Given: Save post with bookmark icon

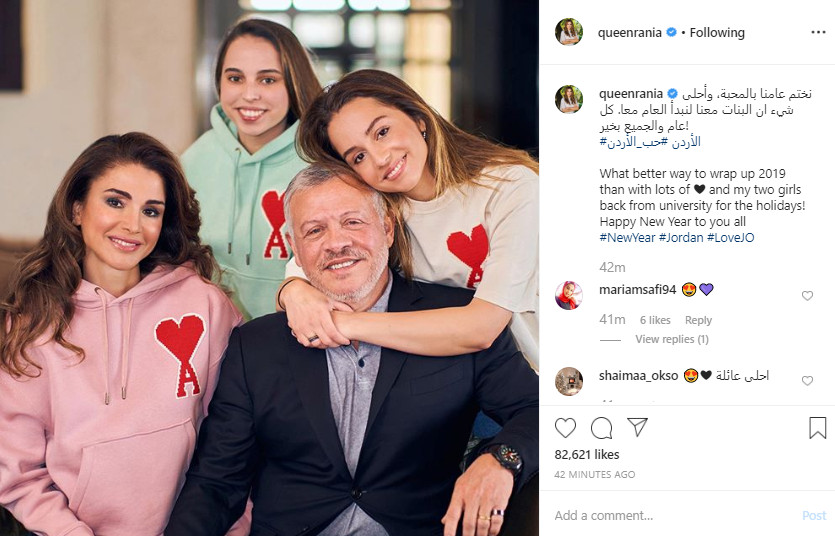Looking at the screenshot, I should pos(817,427).
